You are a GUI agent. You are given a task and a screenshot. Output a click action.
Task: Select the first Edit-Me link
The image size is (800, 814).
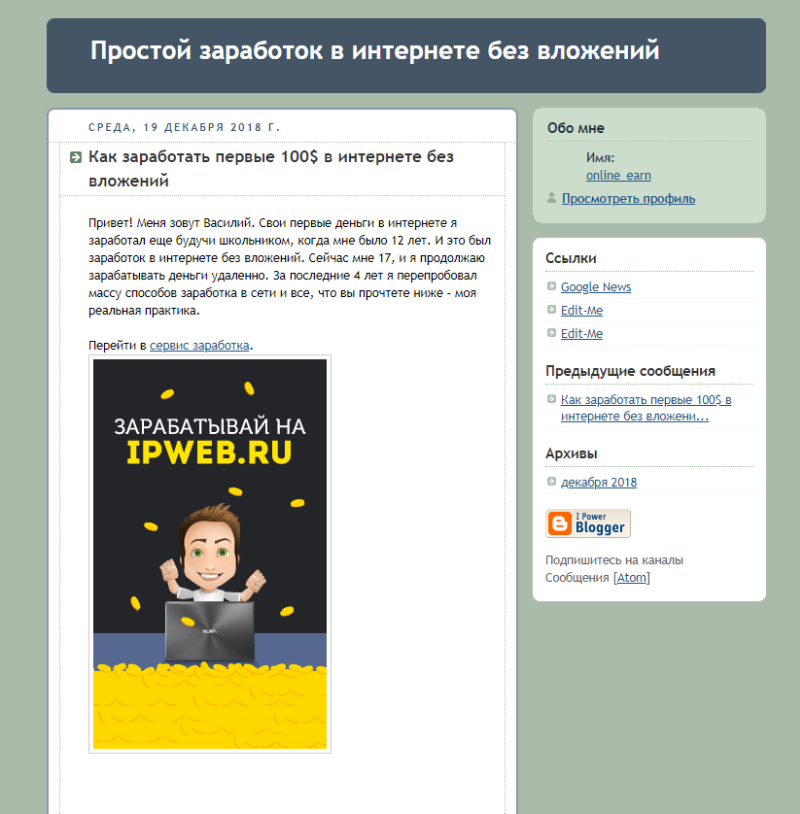point(581,310)
